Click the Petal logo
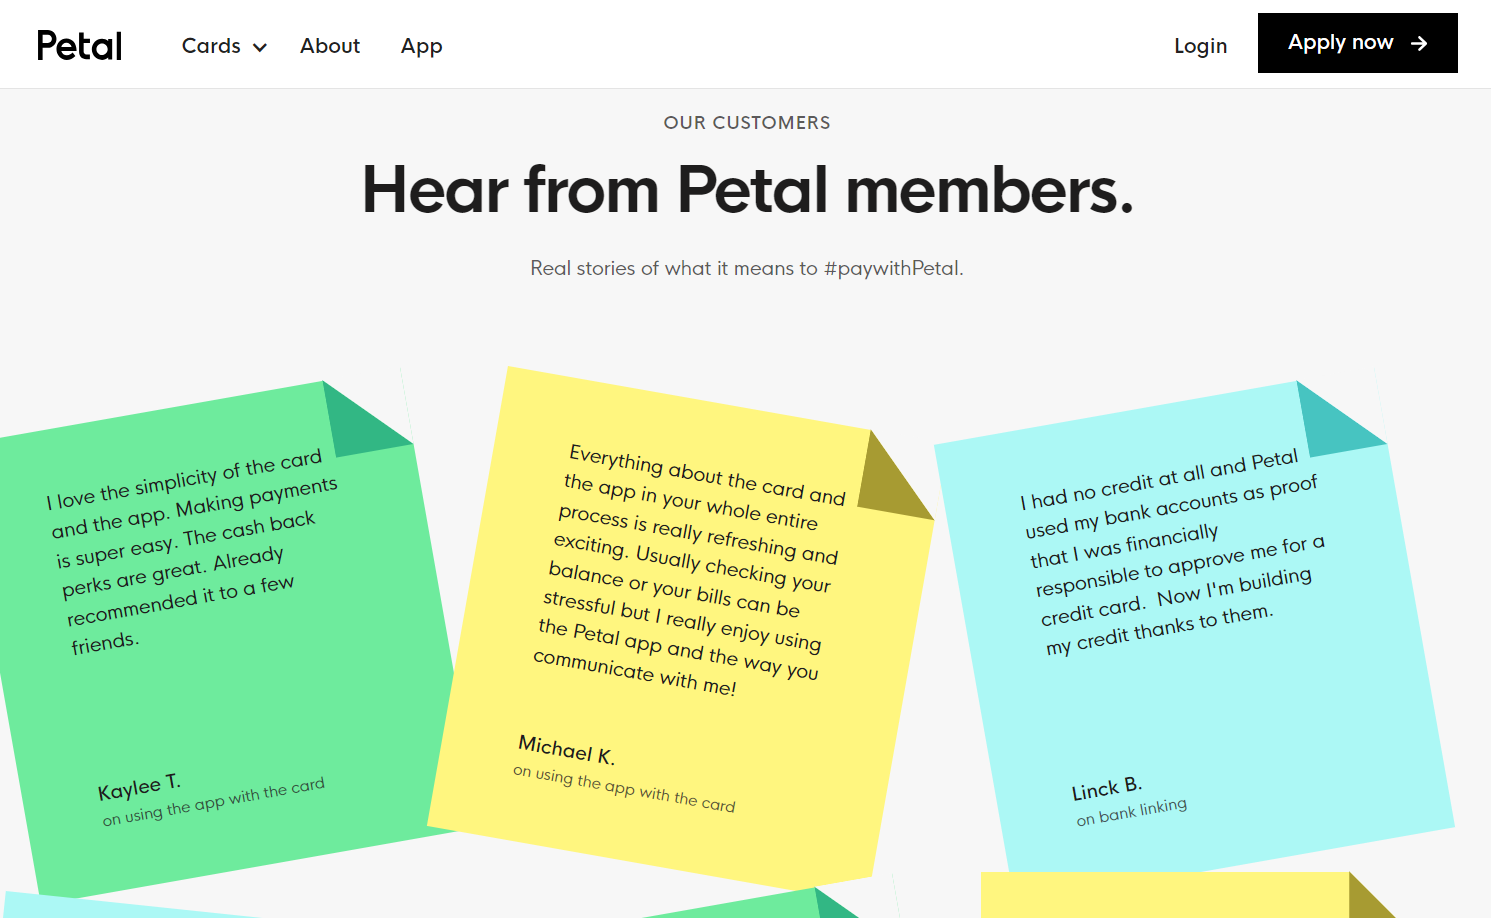Image resolution: width=1491 pixels, height=918 pixels. pyautogui.click(x=79, y=44)
